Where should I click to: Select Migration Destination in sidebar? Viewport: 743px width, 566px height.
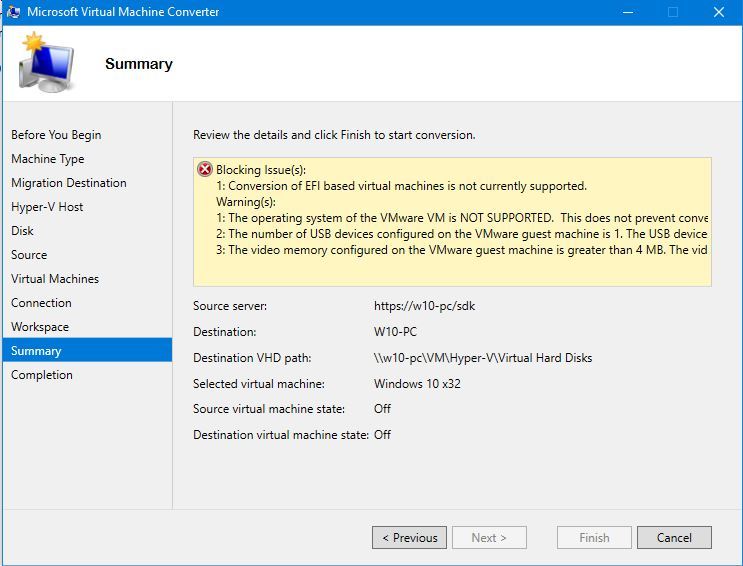69,183
